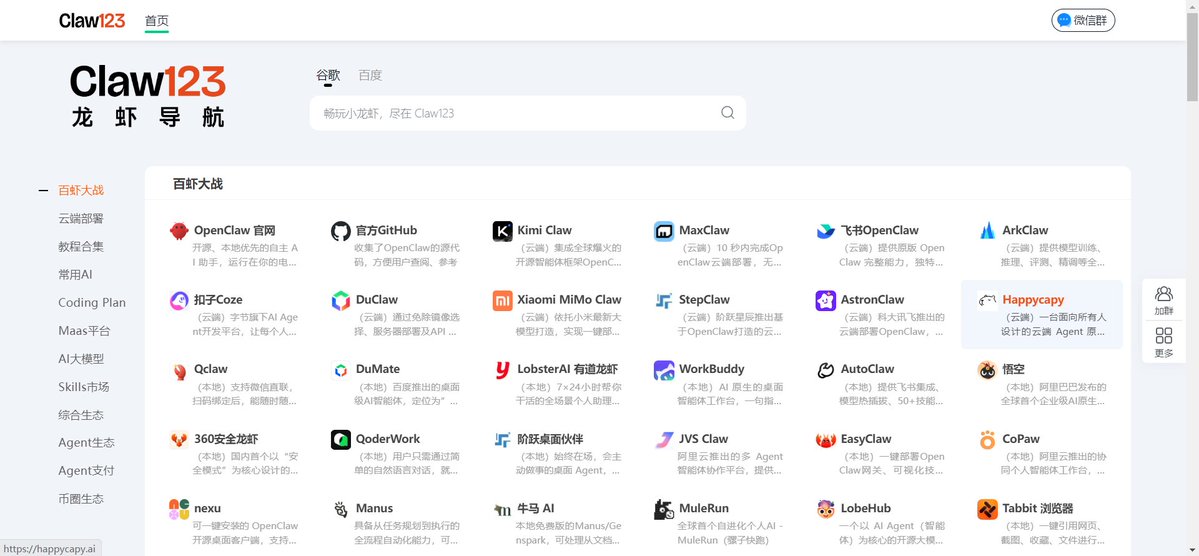Go to 教程合集 in the sidebar

click(81, 246)
